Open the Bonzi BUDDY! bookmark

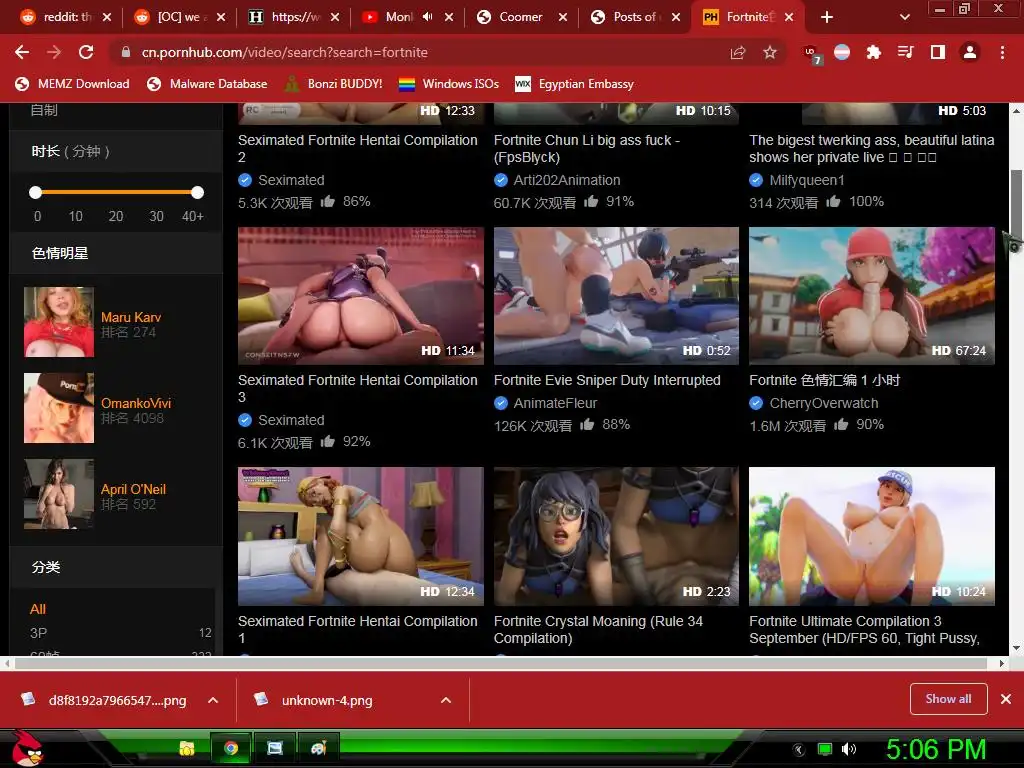pos(334,84)
